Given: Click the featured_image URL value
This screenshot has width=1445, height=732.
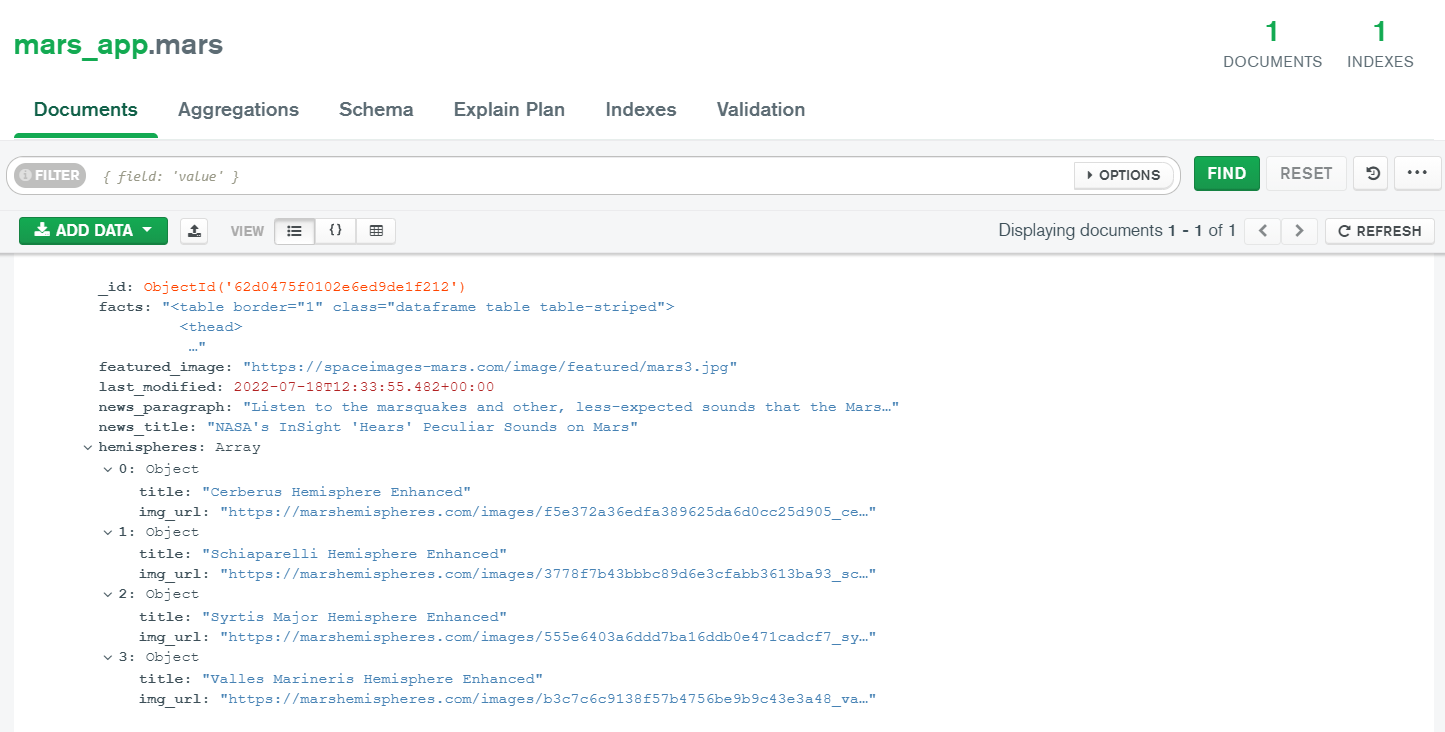Looking at the screenshot, I should [x=490, y=367].
